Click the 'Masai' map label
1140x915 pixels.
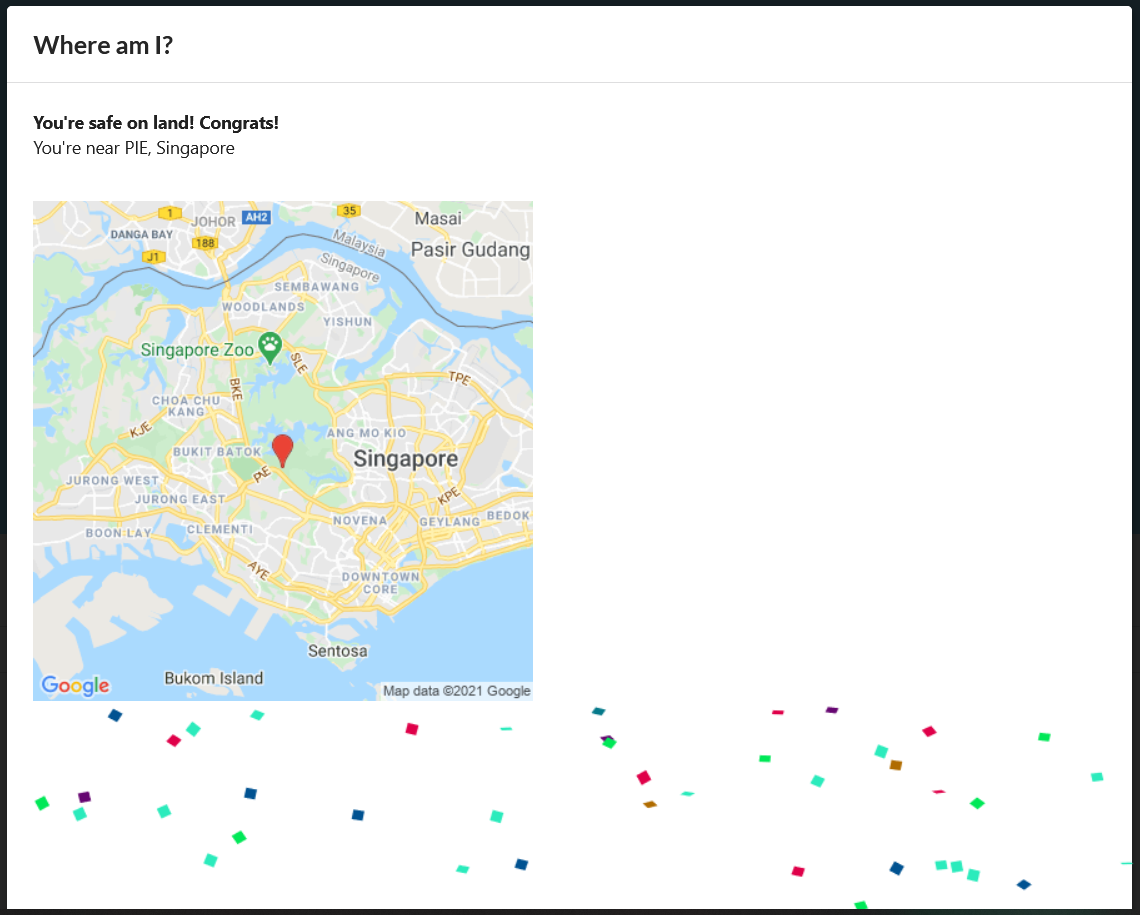438,218
